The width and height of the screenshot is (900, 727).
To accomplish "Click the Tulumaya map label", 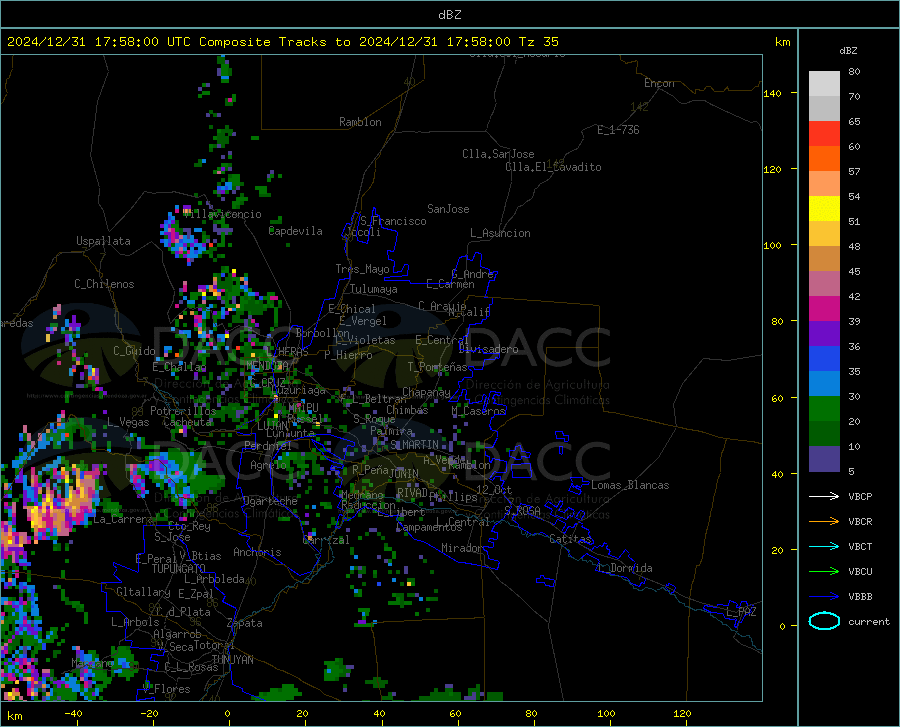I will click(x=374, y=289).
